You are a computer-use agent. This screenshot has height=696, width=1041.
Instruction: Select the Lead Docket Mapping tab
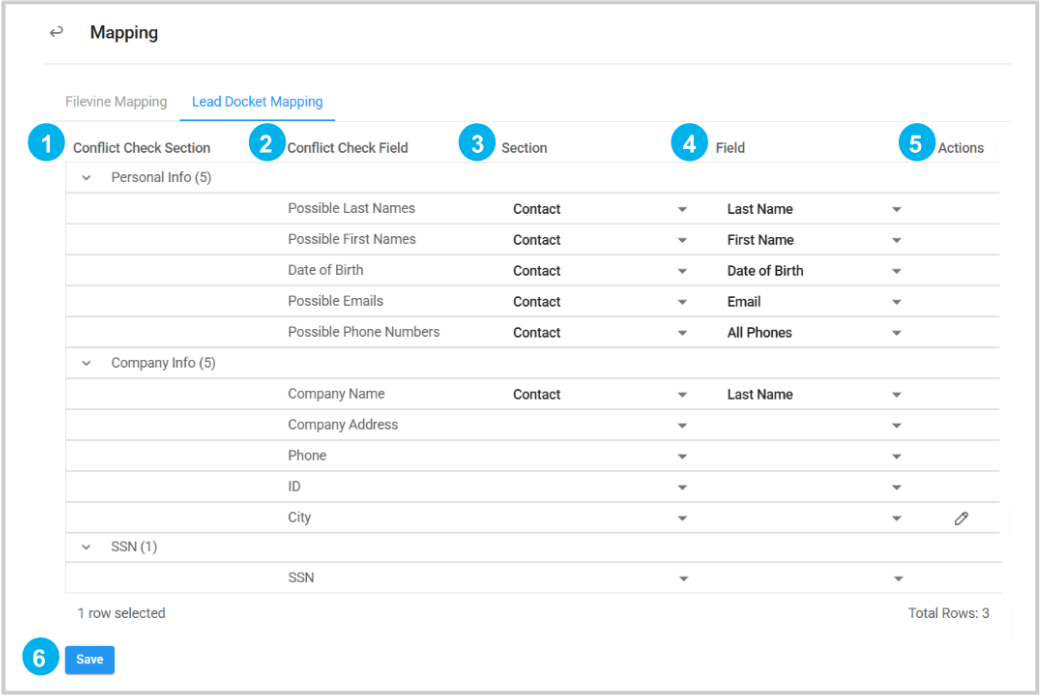pyautogui.click(x=257, y=102)
